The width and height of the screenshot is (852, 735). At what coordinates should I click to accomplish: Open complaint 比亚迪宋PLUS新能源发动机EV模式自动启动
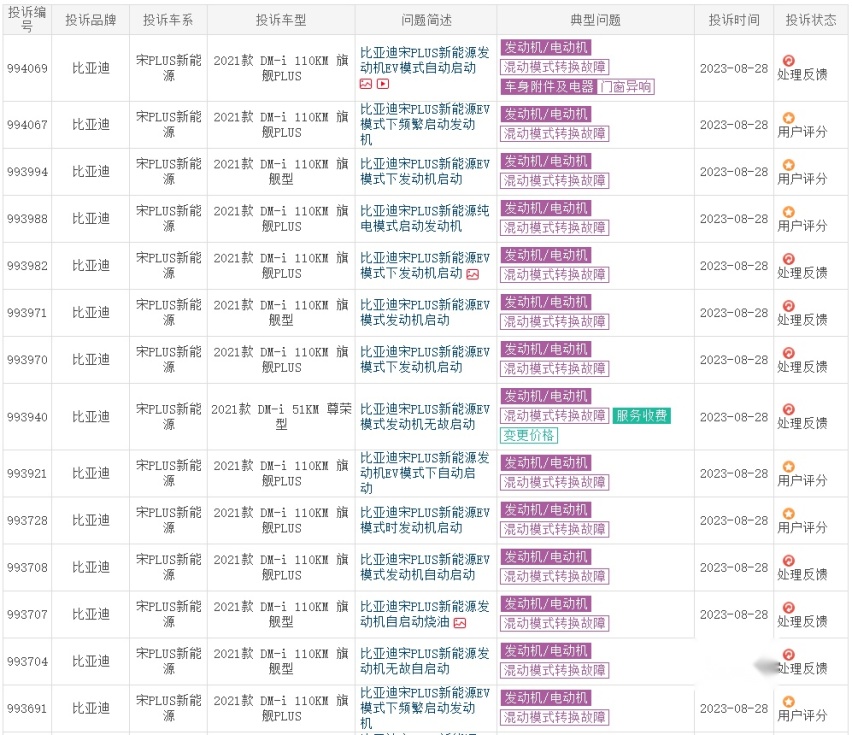pyautogui.click(x=424, y=60)
